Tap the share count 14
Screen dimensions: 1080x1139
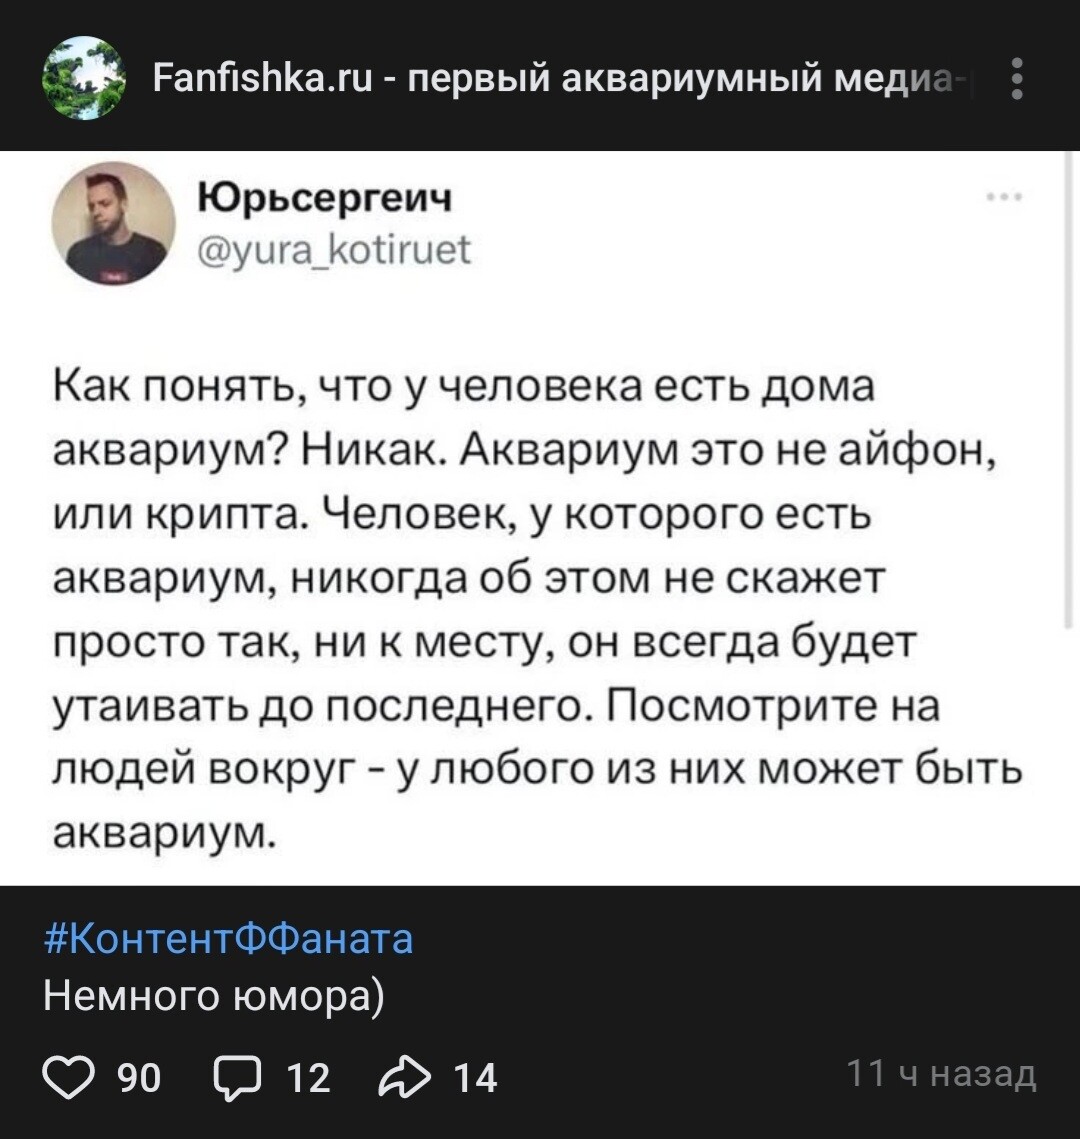tap(475, 1077)
